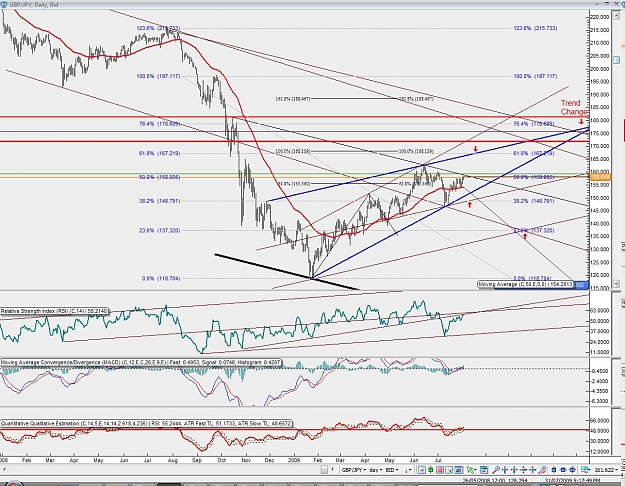625x486 pixels.
Task: Click the chart window icon in title bar
Action: click(3, 4)
